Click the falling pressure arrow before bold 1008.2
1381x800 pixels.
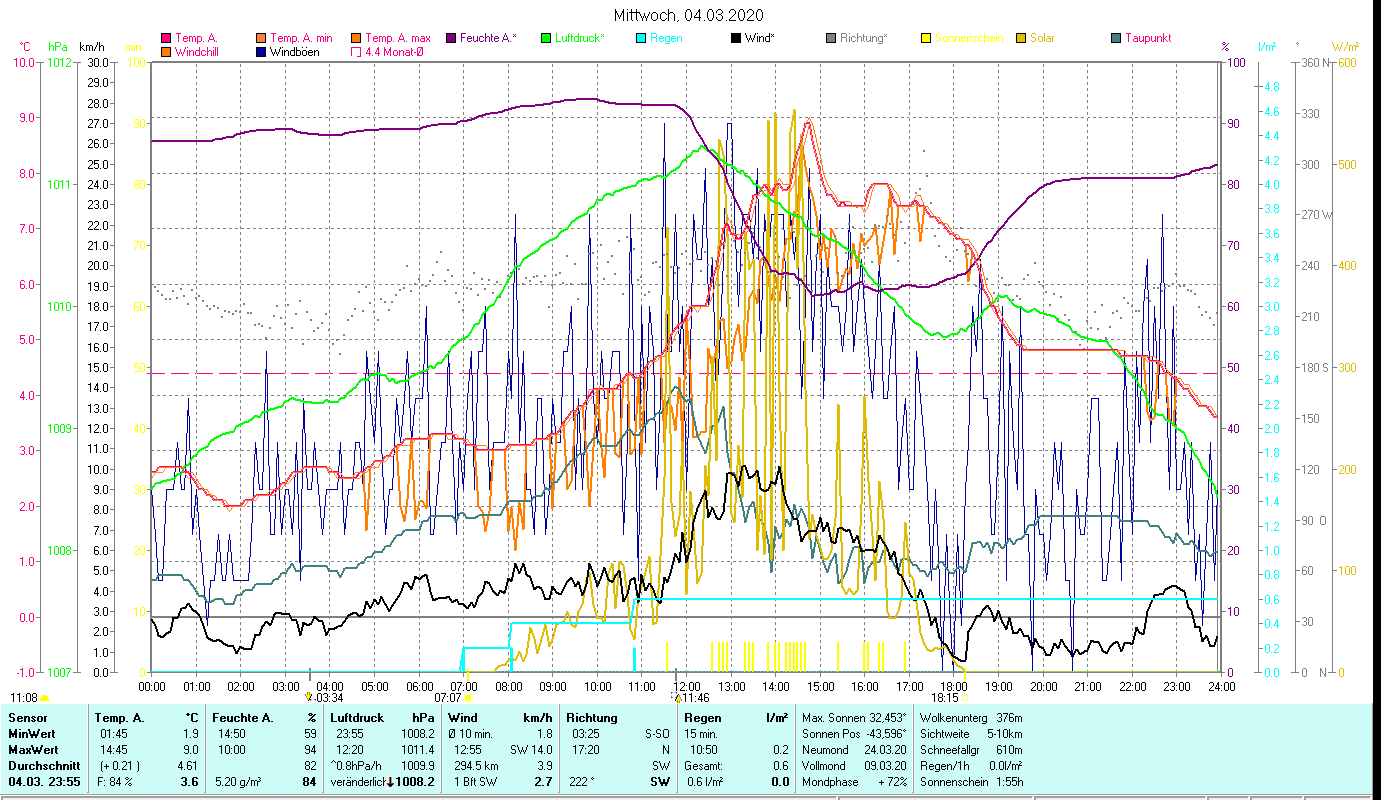[390, 782]
